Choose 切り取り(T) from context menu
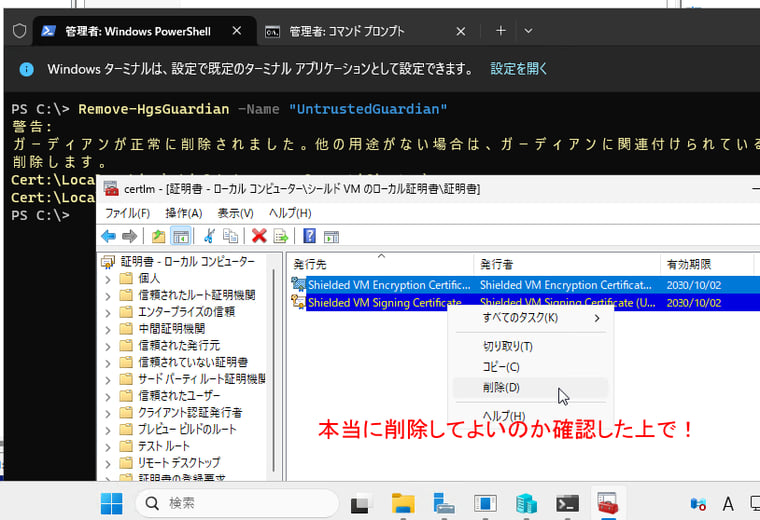Screen dimensions: 760x520 click(x=530, y=347)
